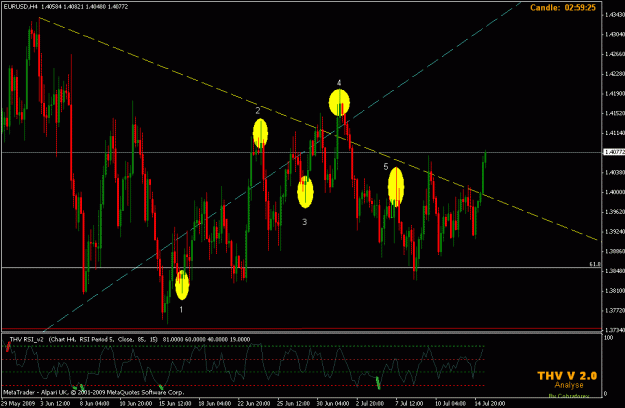Click the THV RSI_v2 indicator label
The image size is (625, 408).
[27, 339]
